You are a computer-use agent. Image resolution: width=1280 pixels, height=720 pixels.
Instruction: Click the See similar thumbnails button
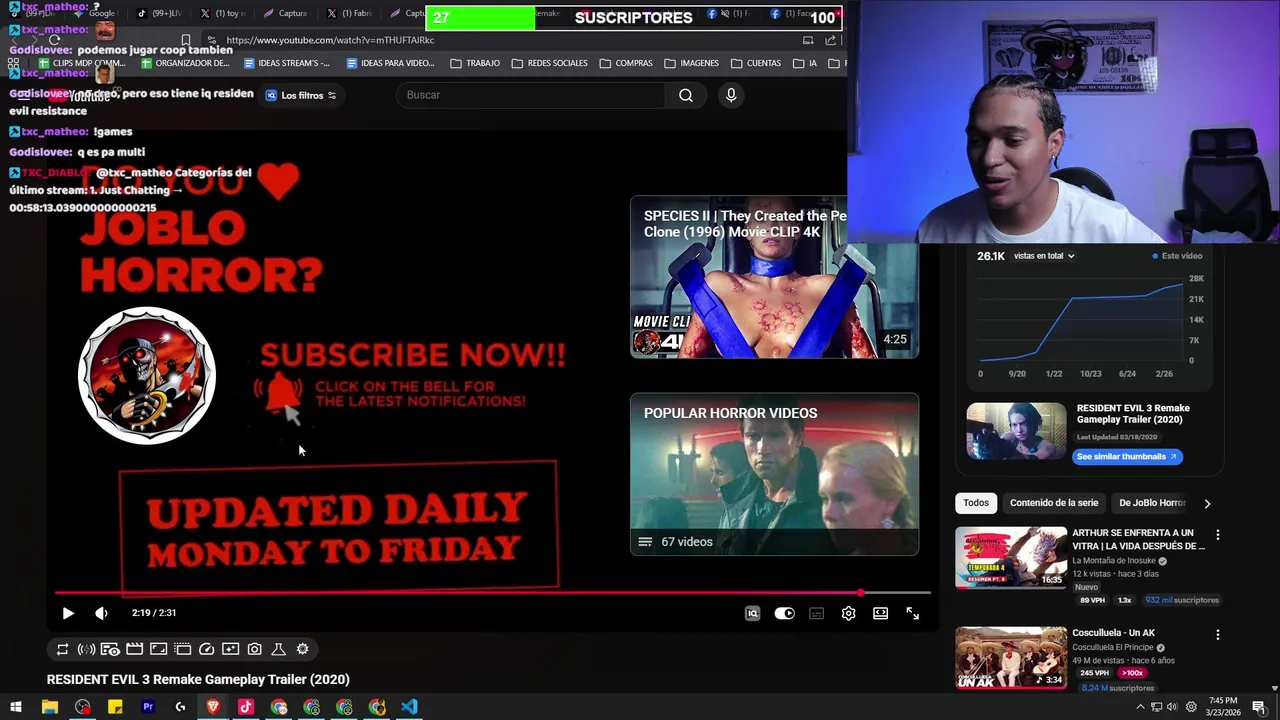tap(1127, 456)
